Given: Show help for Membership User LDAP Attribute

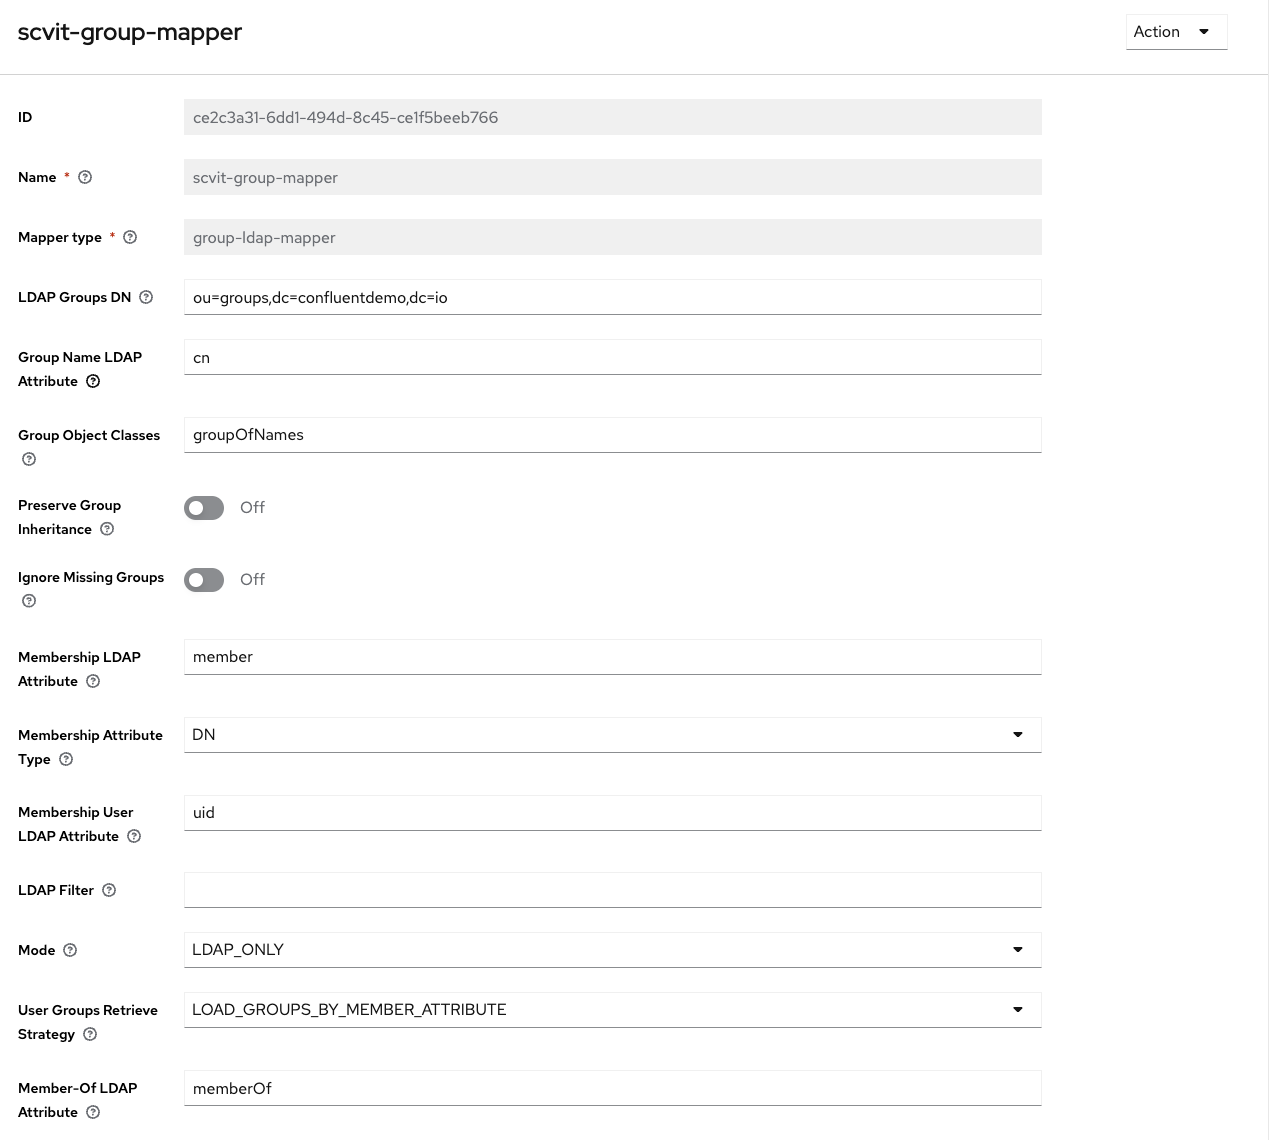Looking at the screenshot, I should tap(134, 836).
